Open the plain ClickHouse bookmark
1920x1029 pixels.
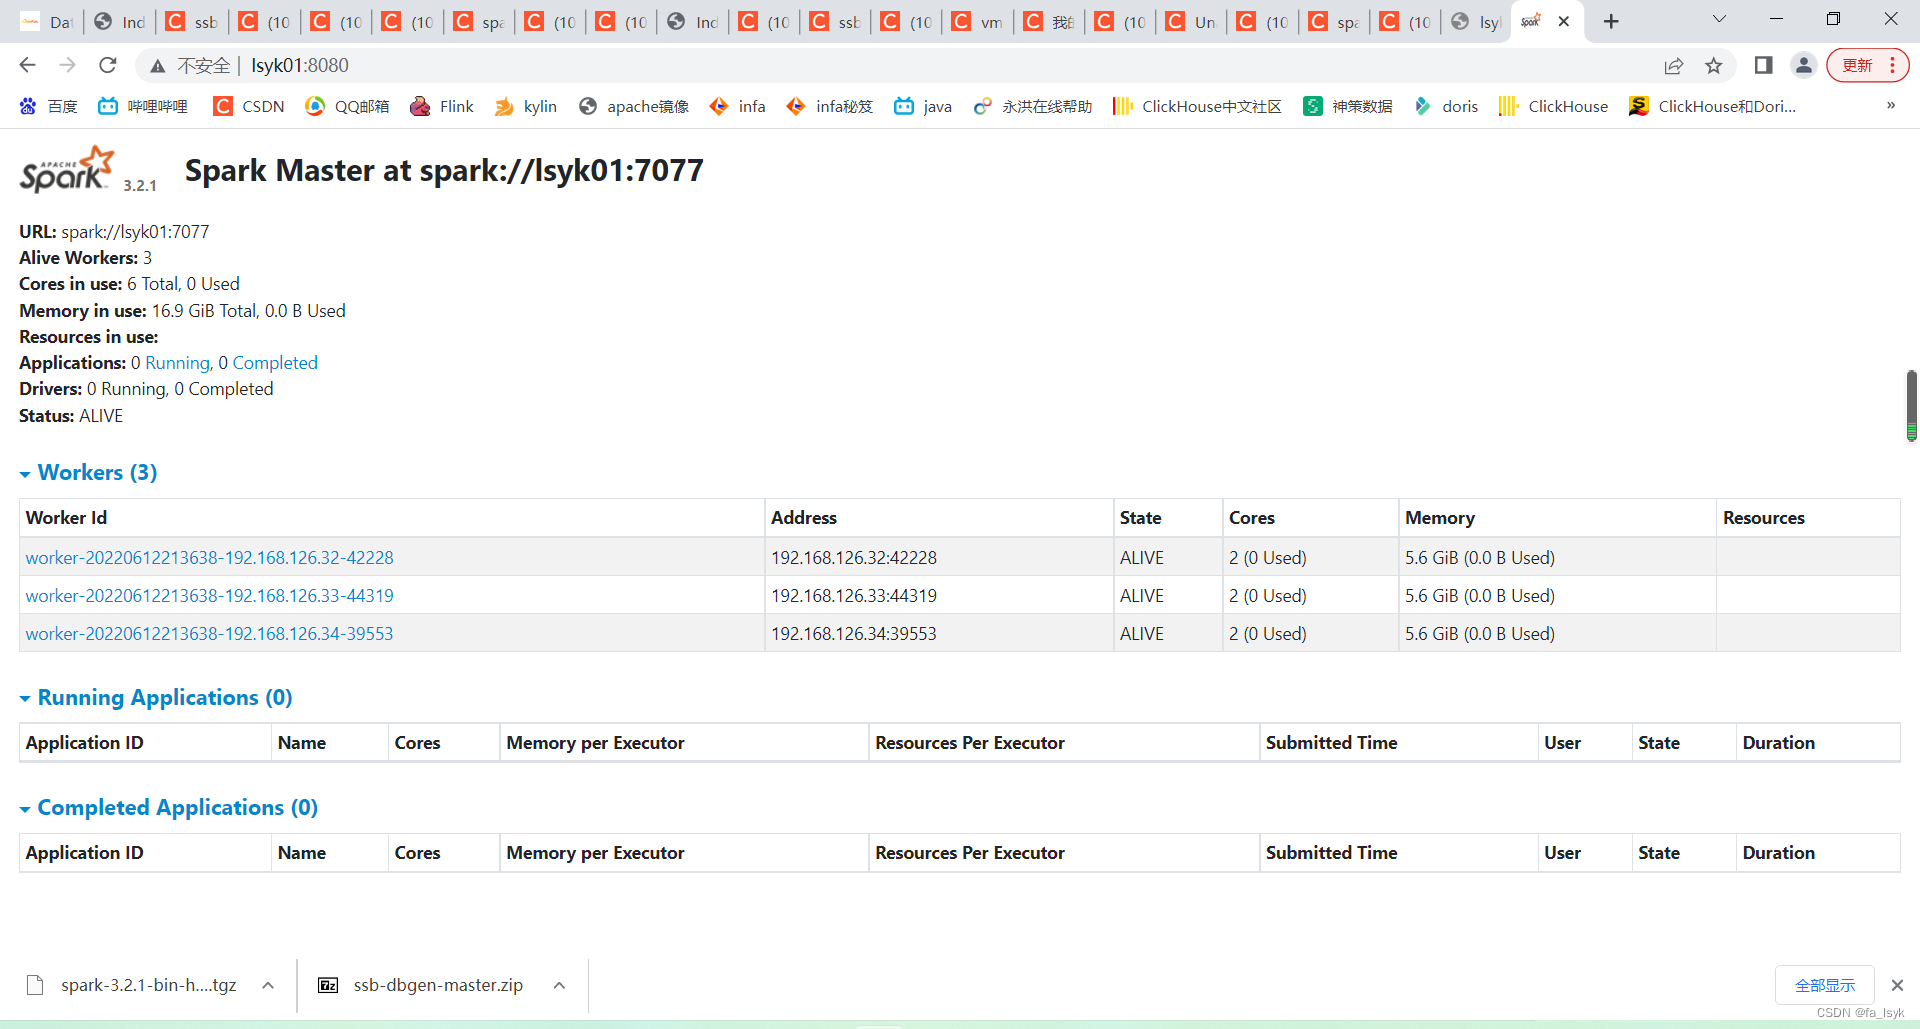1554,106
